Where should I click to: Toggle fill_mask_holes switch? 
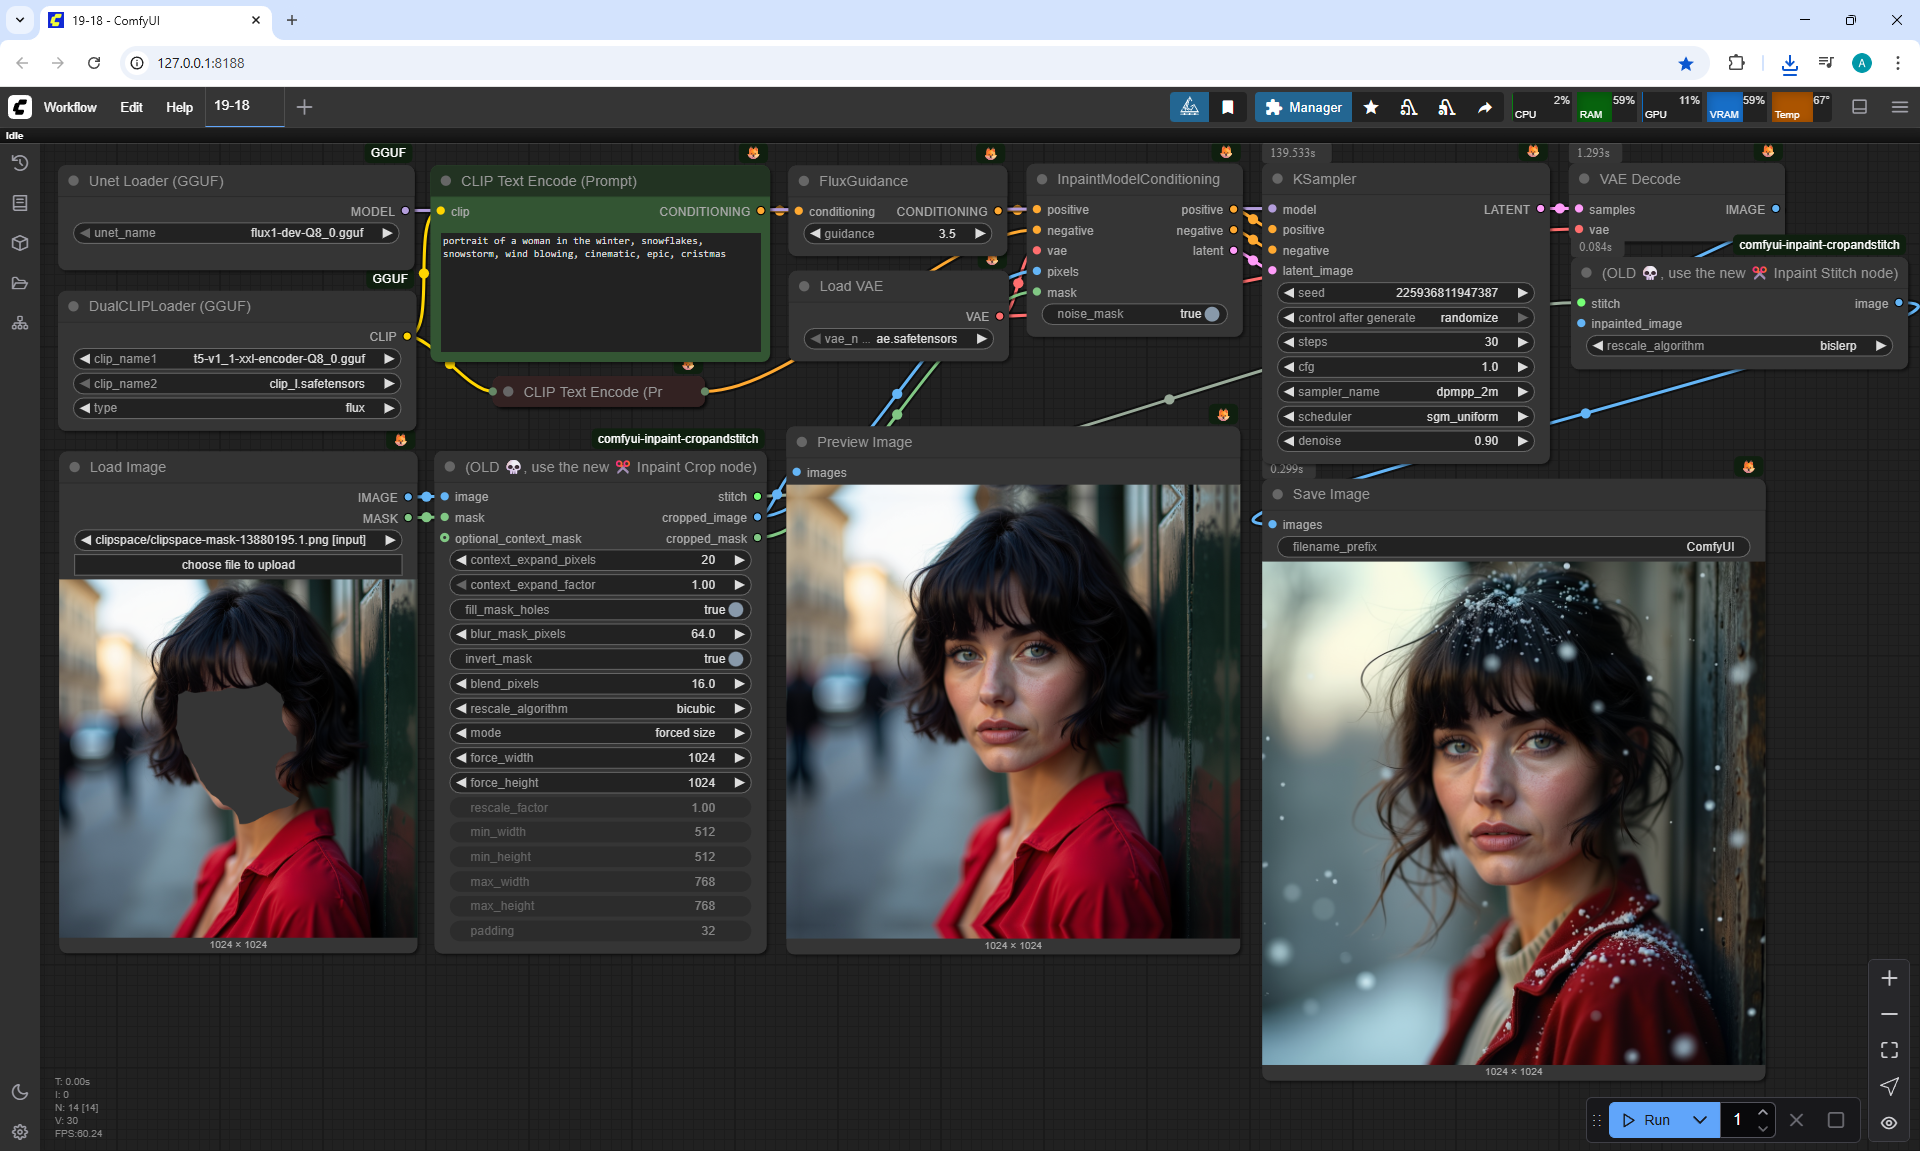tap(735, 610)
